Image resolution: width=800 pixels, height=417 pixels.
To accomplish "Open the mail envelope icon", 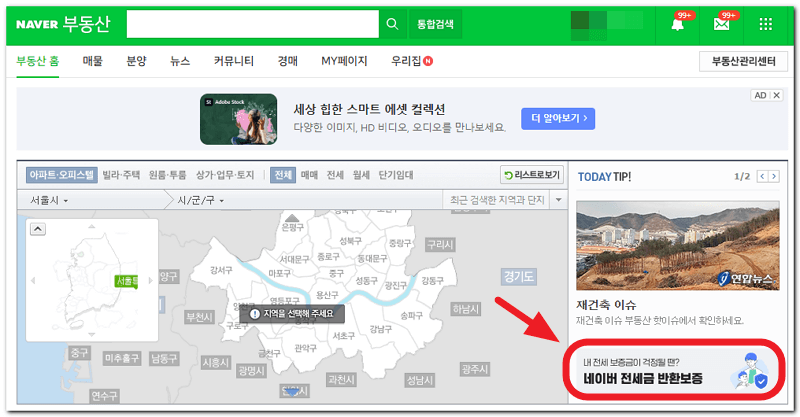I will tap(721, 24).
